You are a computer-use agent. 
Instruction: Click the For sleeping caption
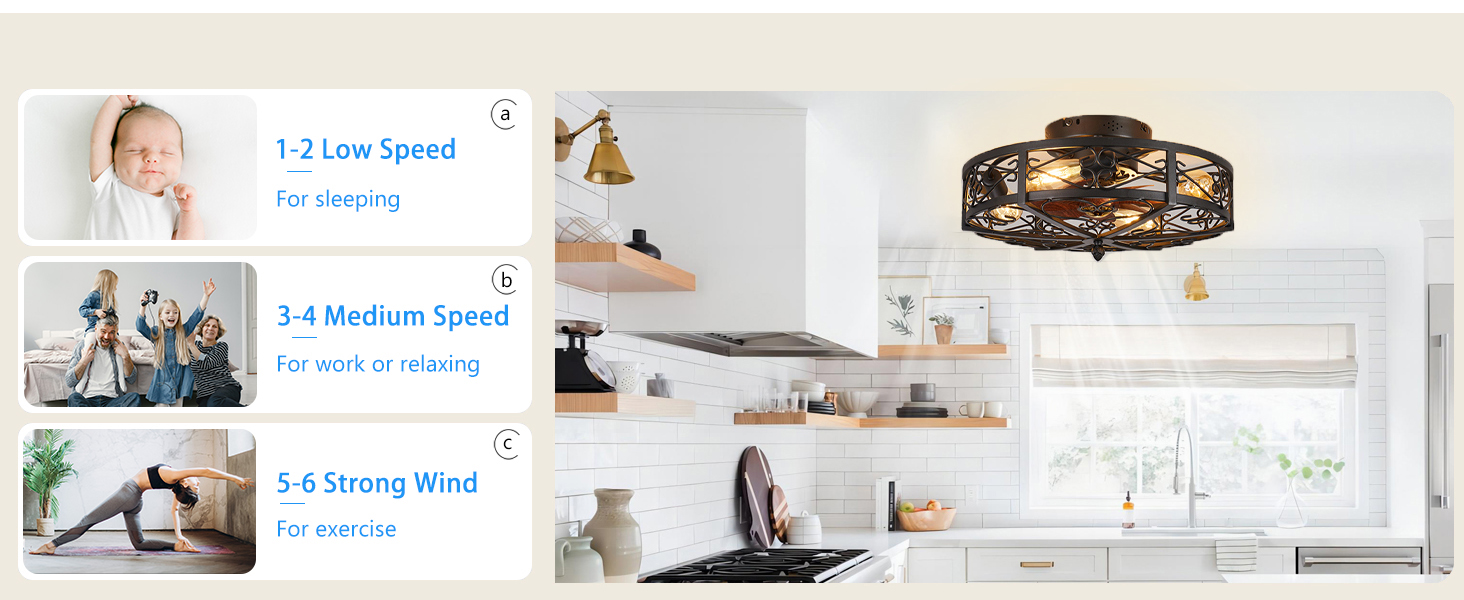pos(338,199)
